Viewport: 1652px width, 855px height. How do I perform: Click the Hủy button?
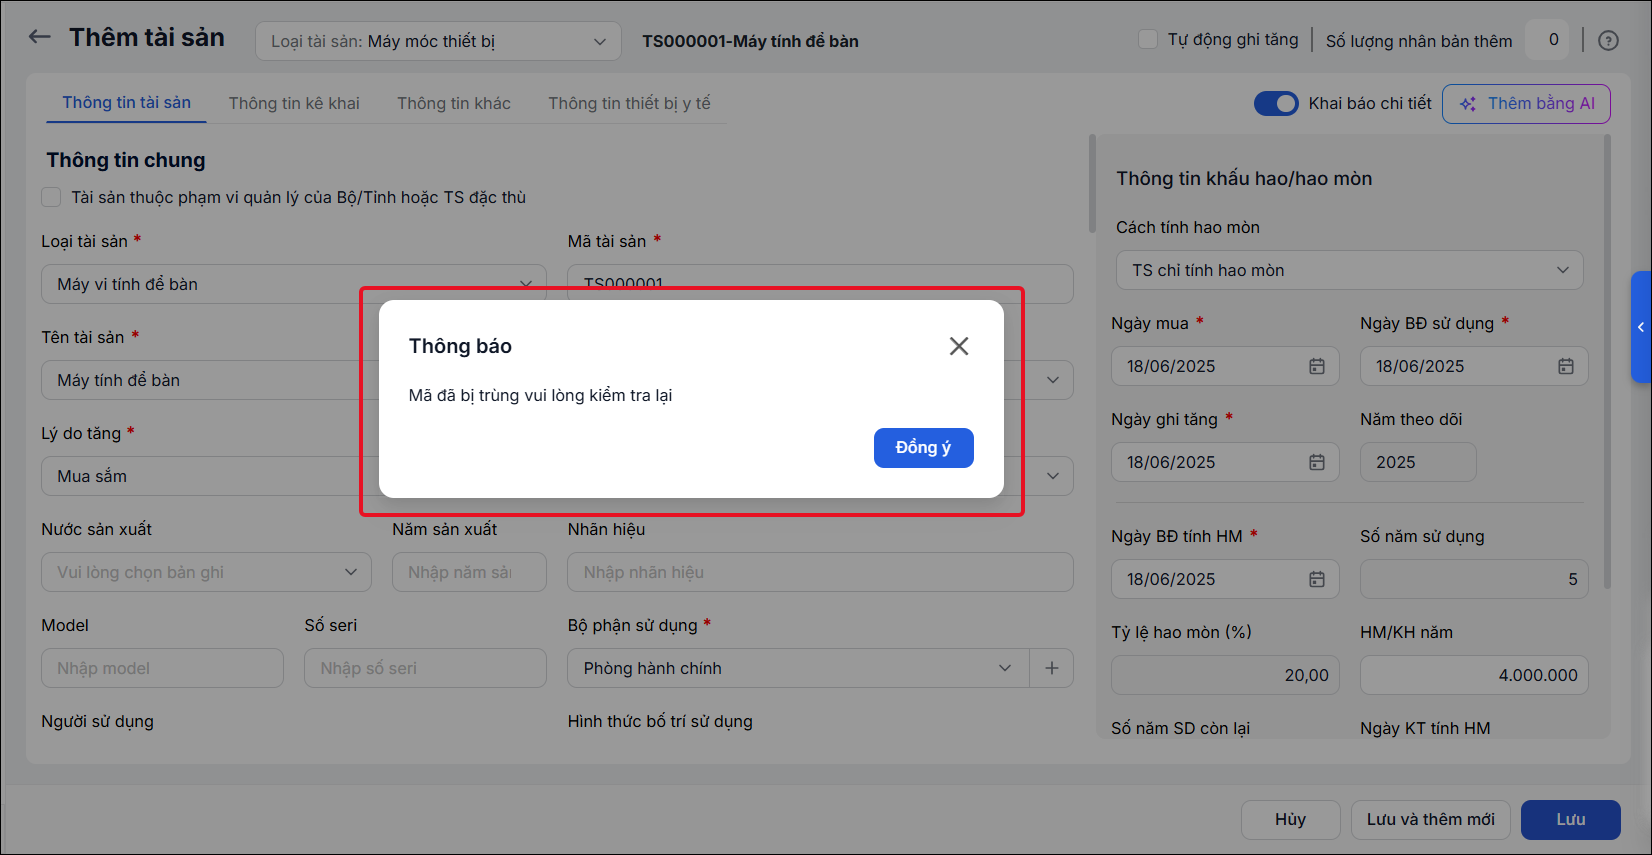1290,819
